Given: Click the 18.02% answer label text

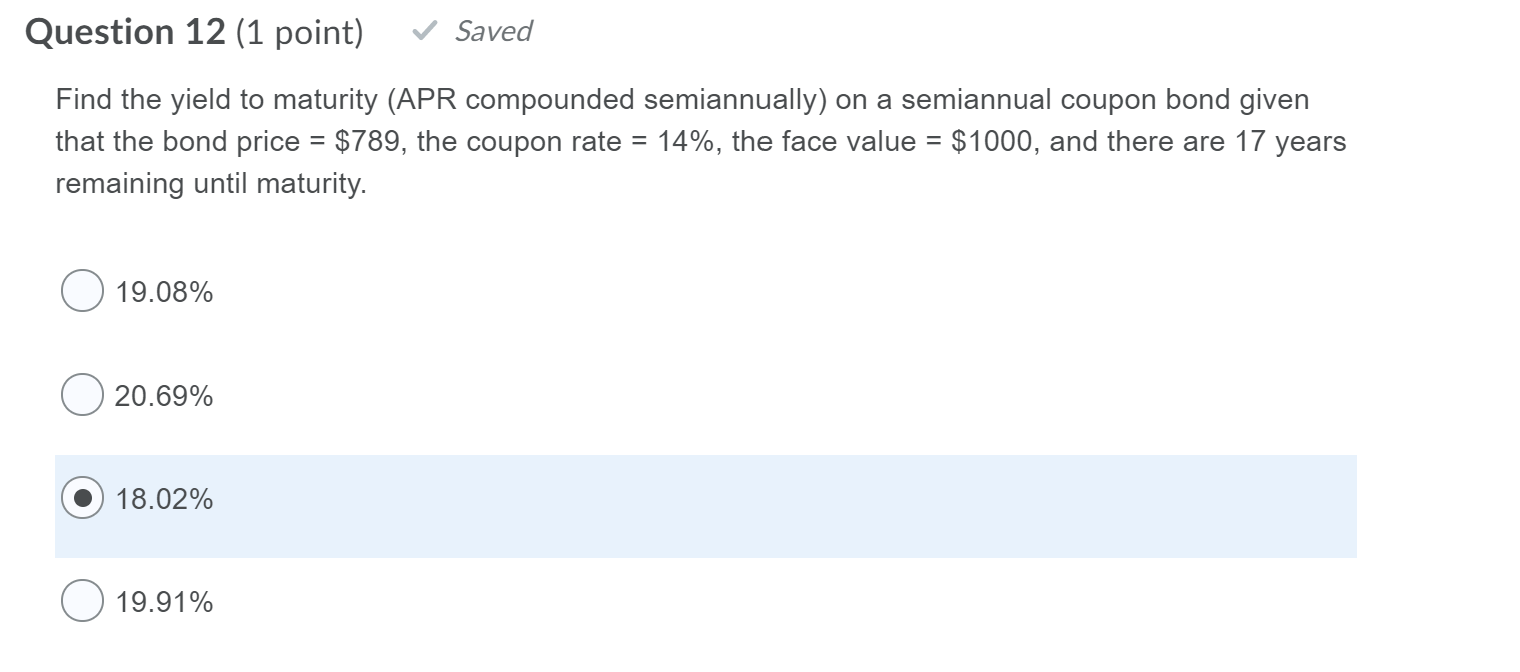Looking at the screenshot, I should coord(164,499).
